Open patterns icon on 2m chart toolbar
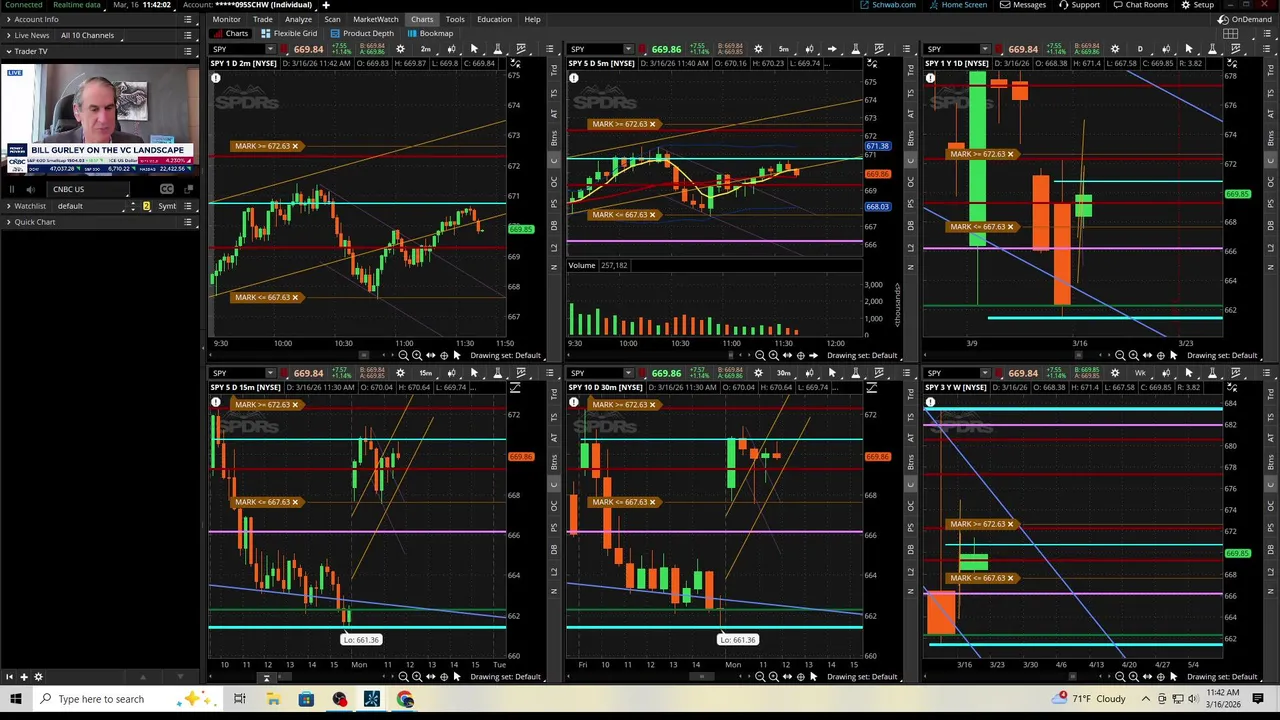 [x=522, y=49]
